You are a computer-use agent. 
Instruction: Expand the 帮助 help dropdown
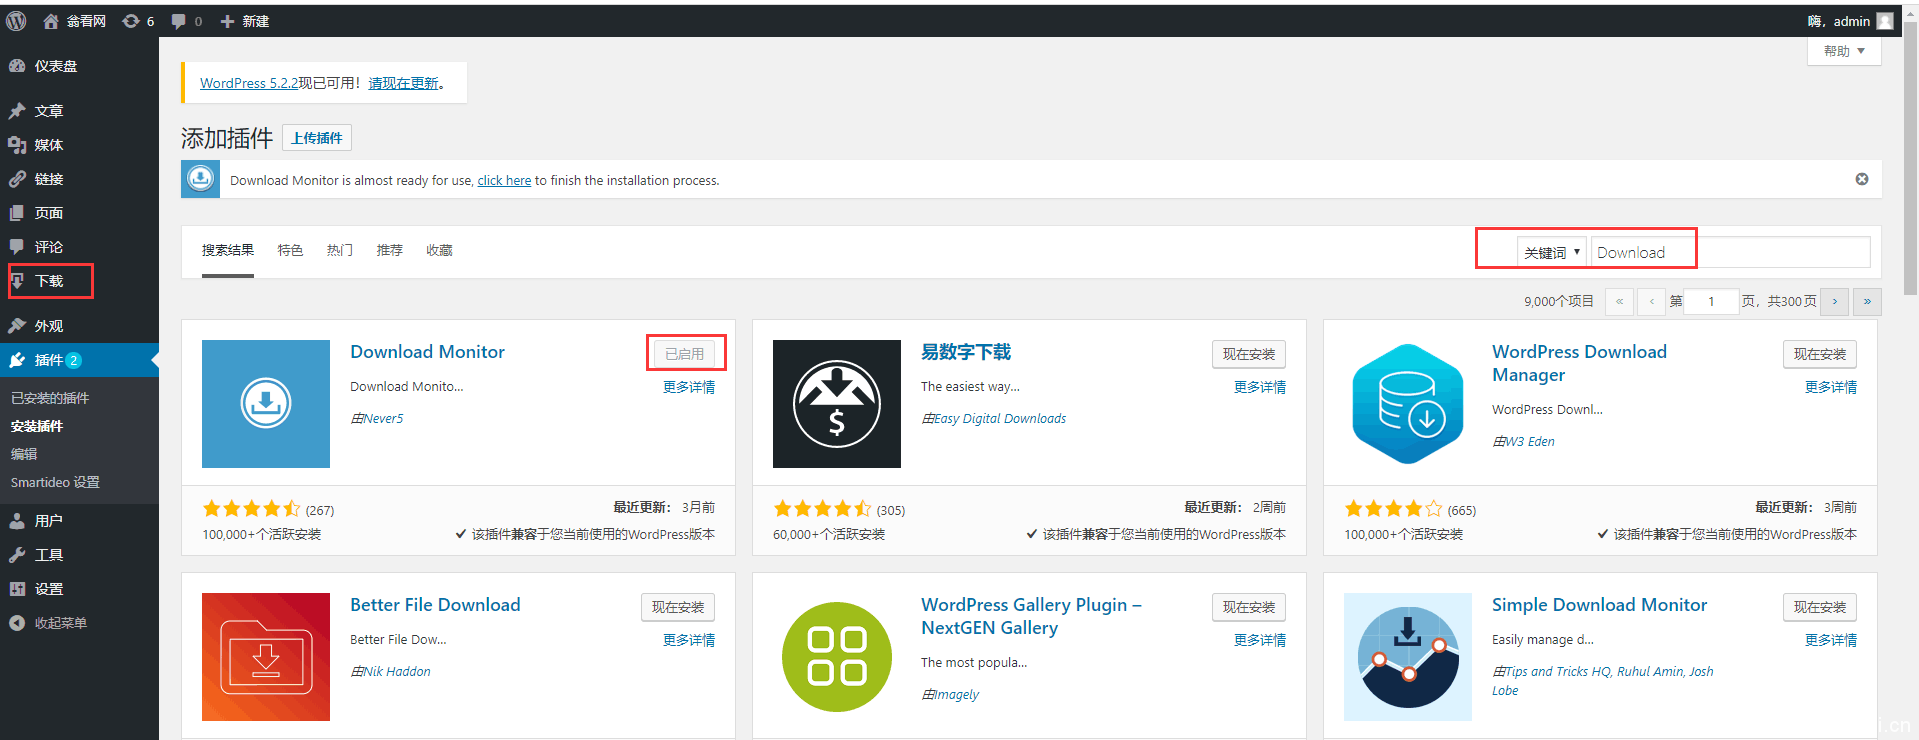click(1843, 51)
